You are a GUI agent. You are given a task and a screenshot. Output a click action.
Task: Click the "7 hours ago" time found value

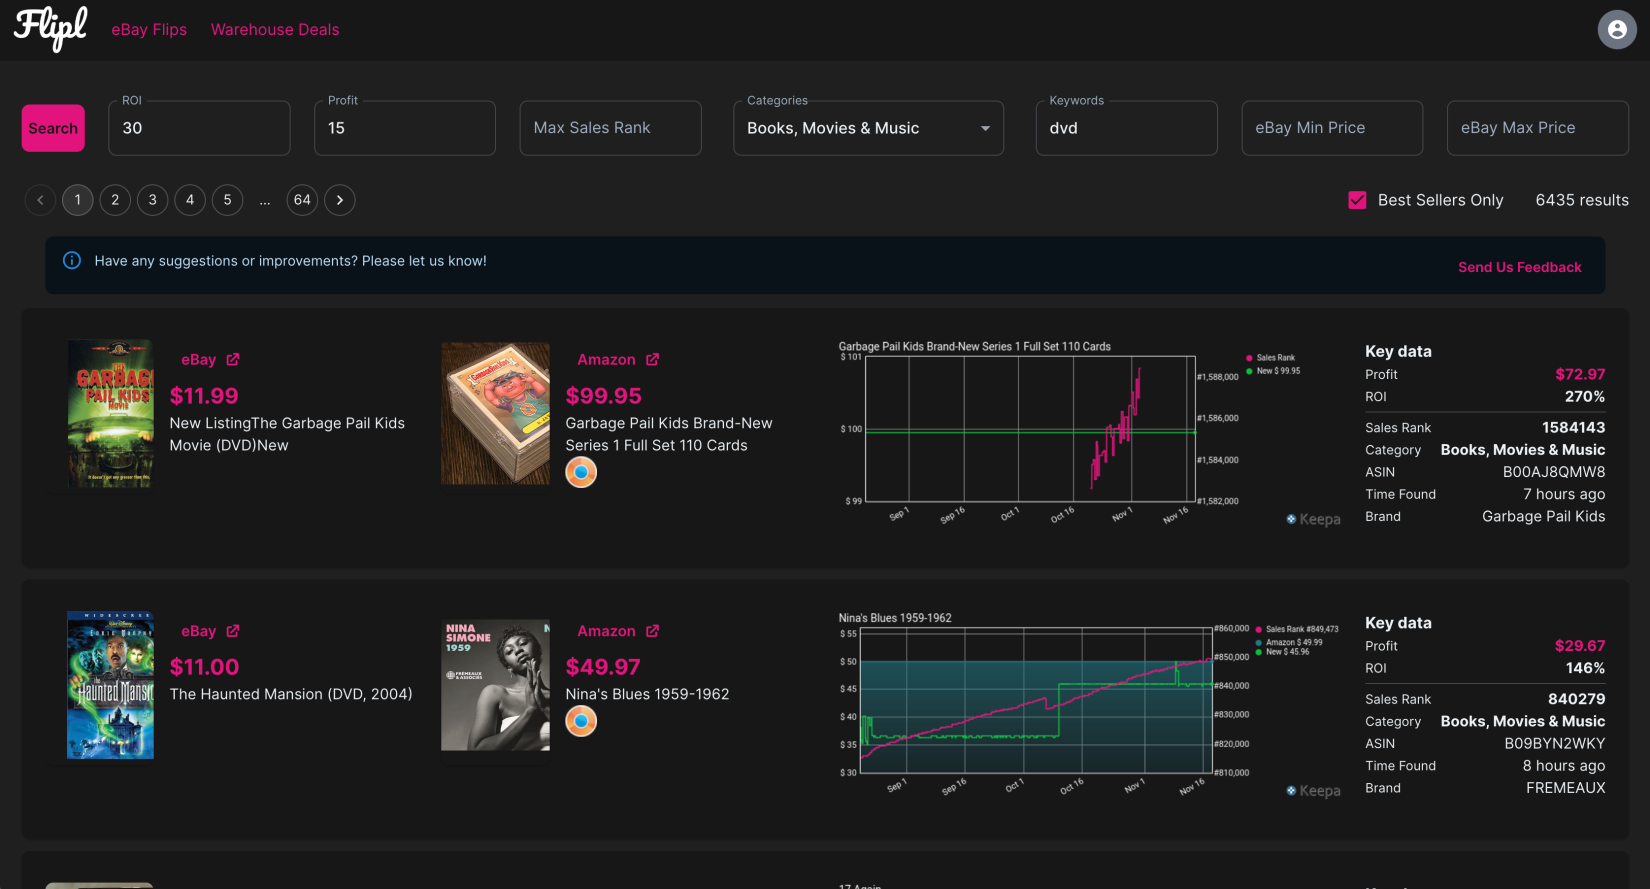(1564, 494)
